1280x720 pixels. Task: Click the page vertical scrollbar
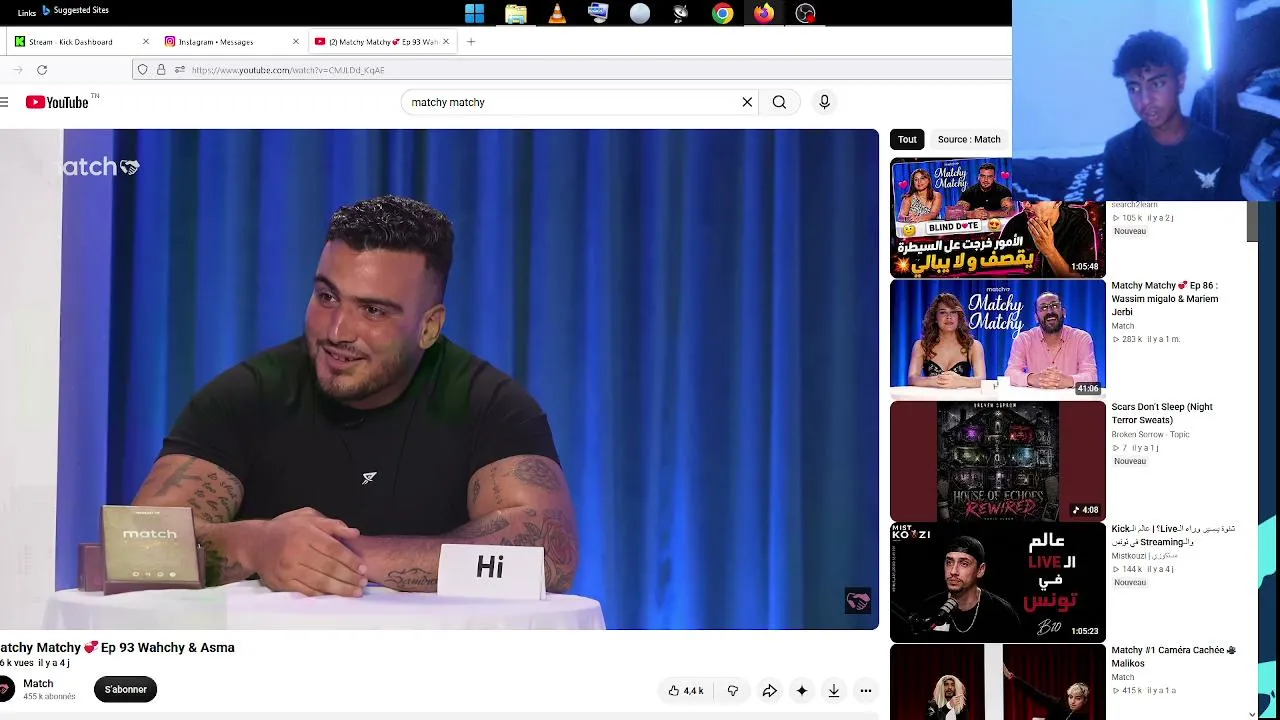click(x=1252, y=220)
